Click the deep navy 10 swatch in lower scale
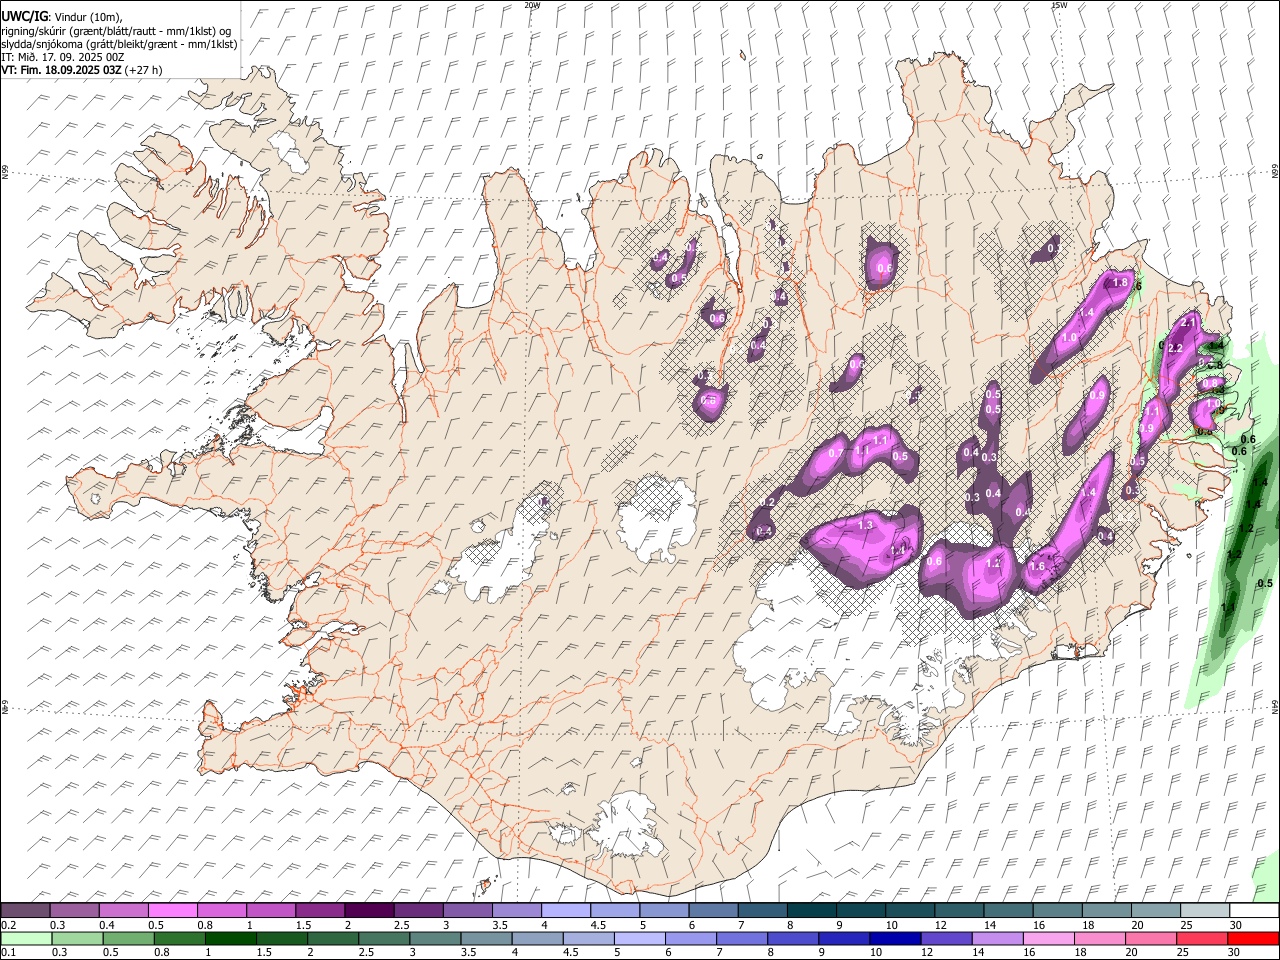1280x960 pixels. [893, 938]
